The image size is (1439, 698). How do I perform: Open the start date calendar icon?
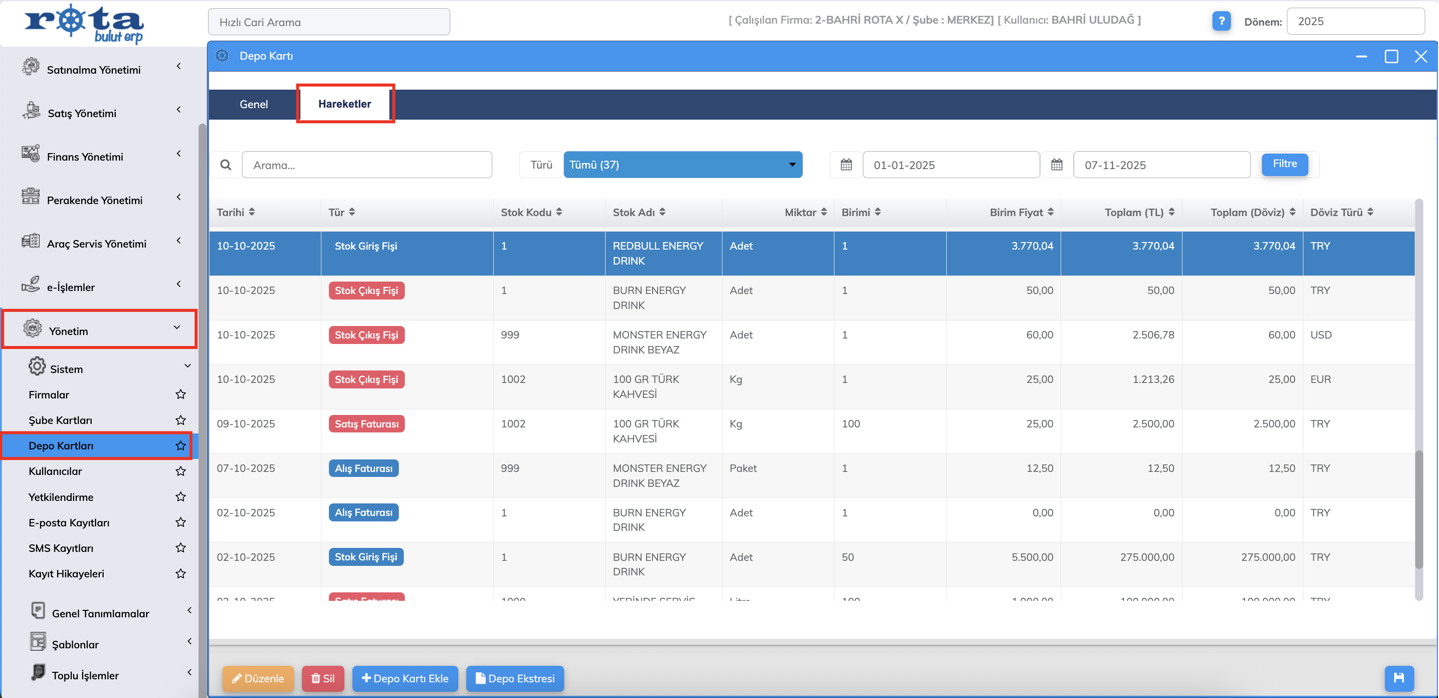pos(846,165)
